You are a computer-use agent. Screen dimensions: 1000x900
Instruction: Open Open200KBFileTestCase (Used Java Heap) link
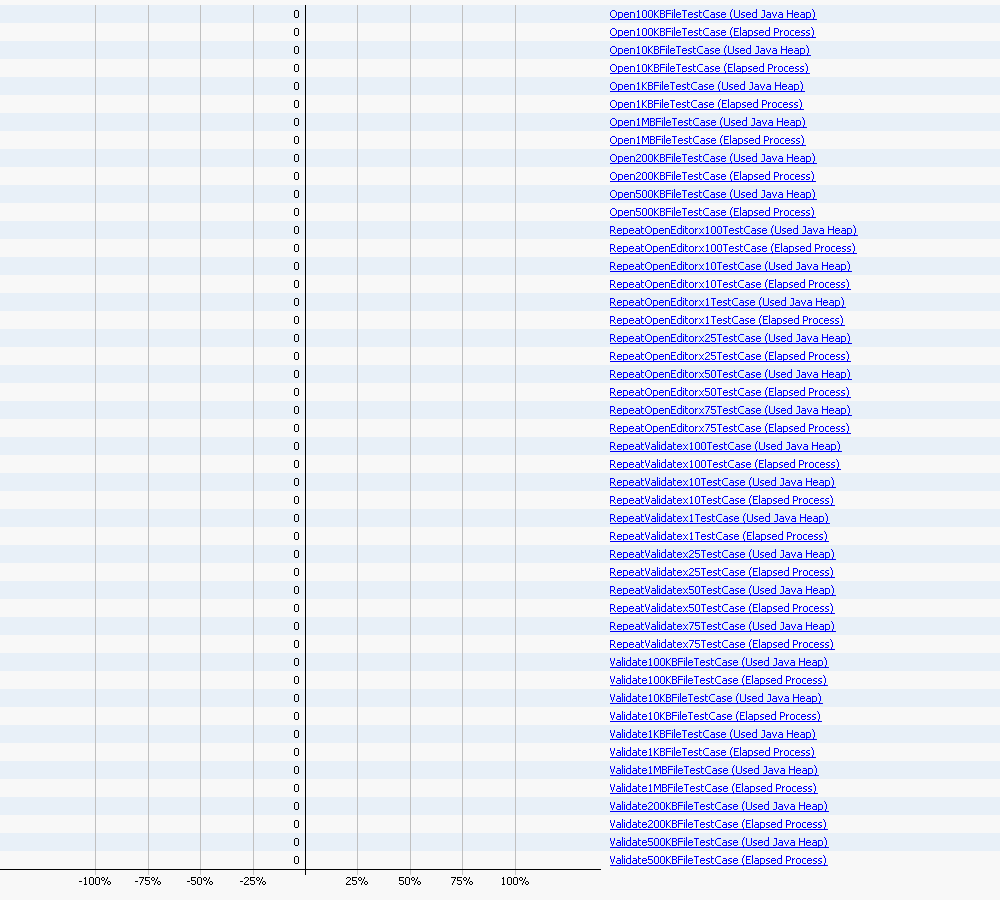pos(712,158)
